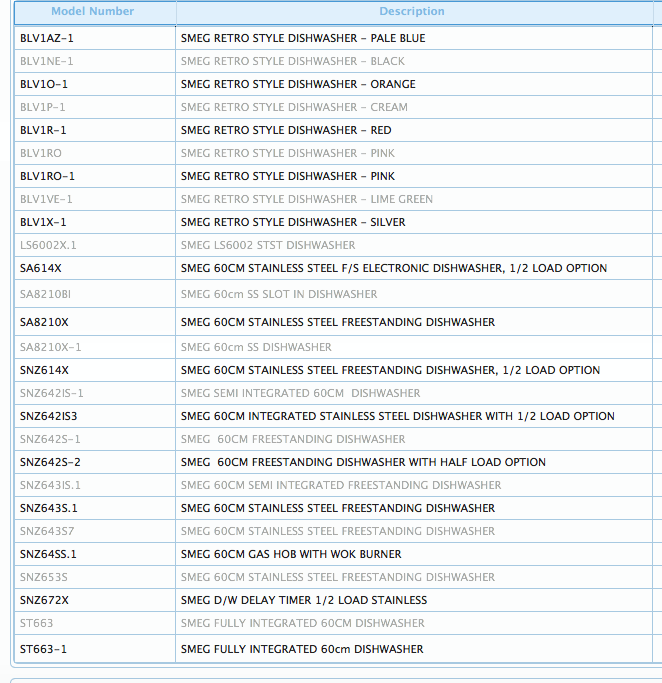Select model number SNZ642S-2
Viewport: 662px width, 683px height.
pos(50,463)
